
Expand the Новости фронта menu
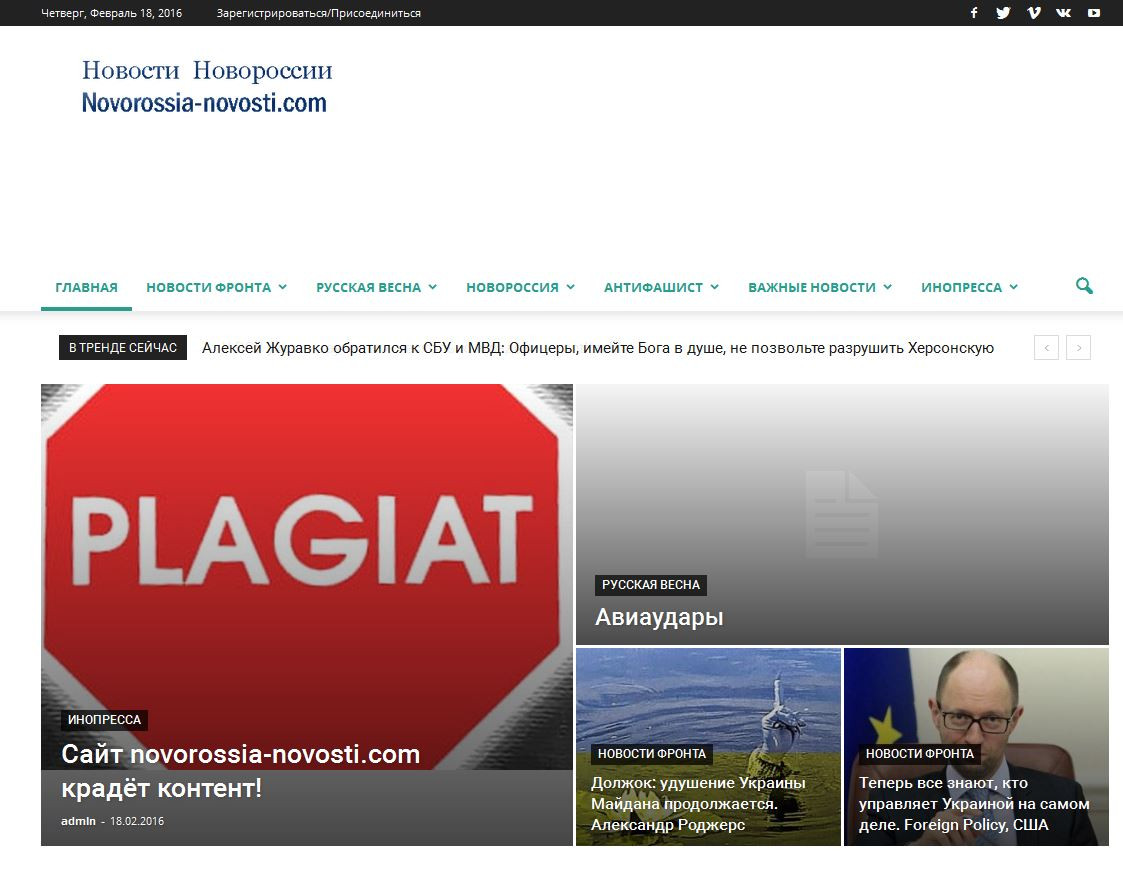pos(216,287)
